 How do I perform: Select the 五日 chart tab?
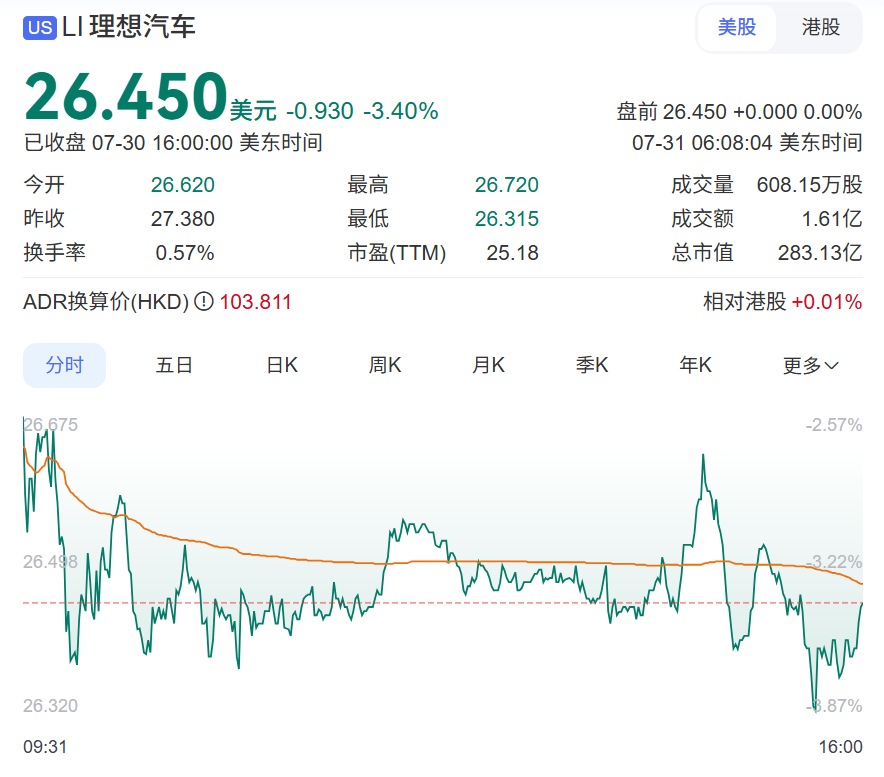pyautogui.click(x=174, y=365)
